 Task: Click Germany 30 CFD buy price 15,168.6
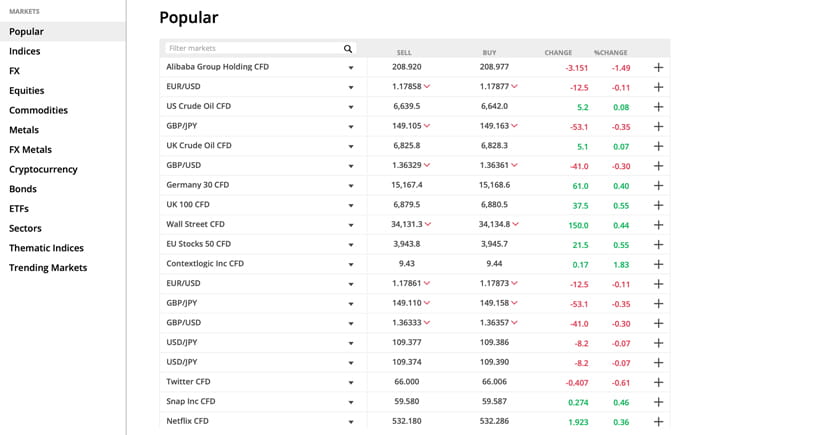(494, 185)
